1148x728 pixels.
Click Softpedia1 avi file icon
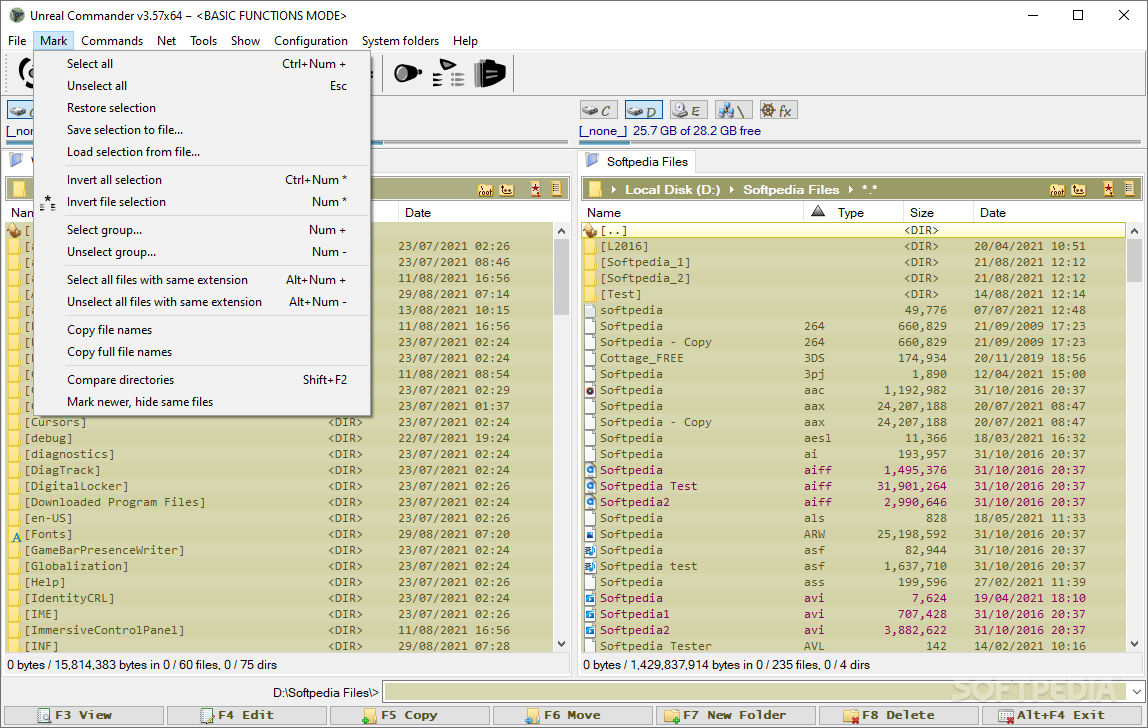pos(590,614)
